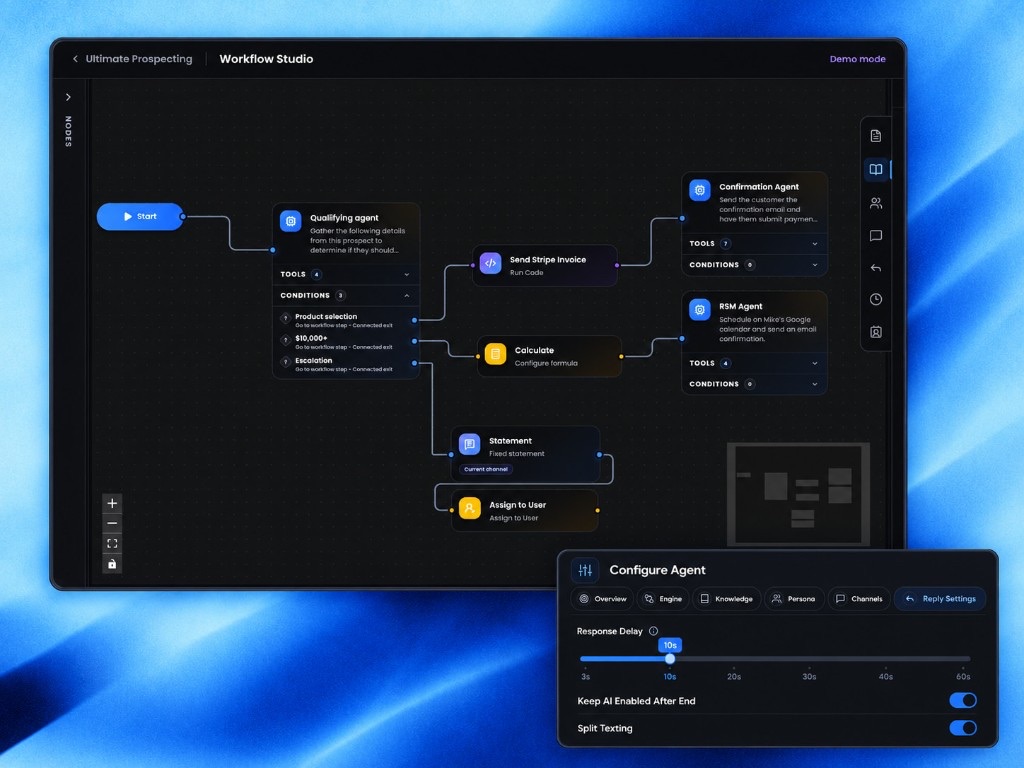Set Response Delay slider to 60s mark
The width and height of the screenshot is (1024, 768).
[964, 658]
